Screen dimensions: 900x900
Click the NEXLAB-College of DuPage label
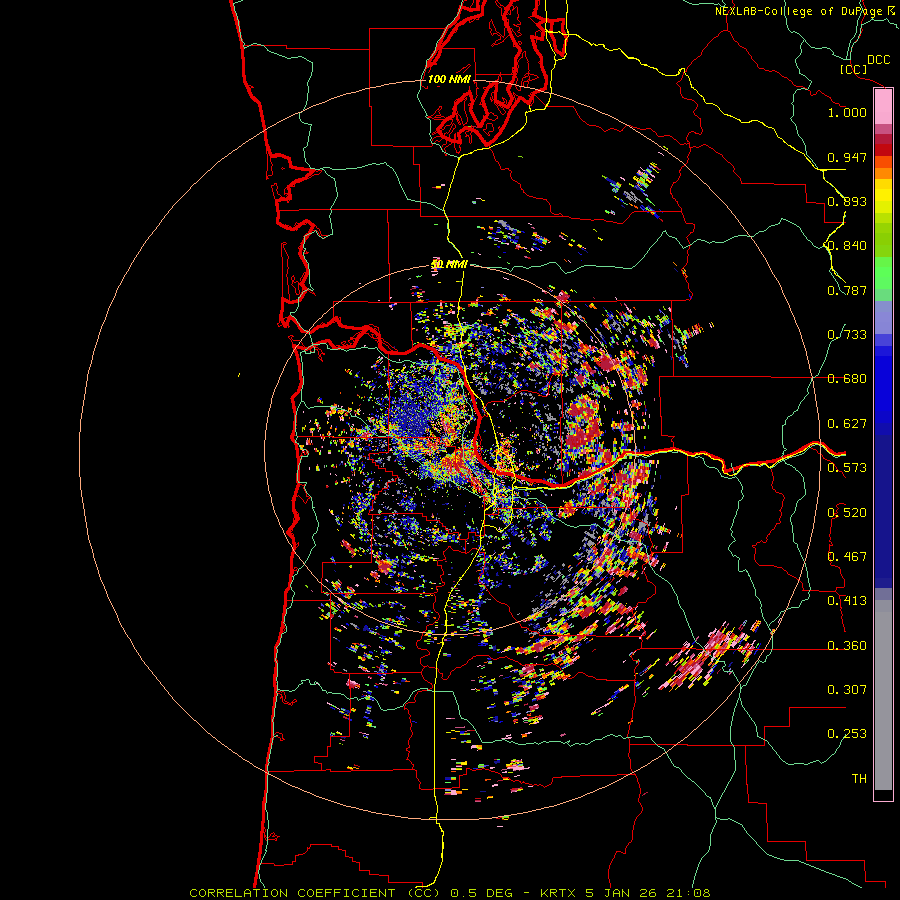[801, 11]
